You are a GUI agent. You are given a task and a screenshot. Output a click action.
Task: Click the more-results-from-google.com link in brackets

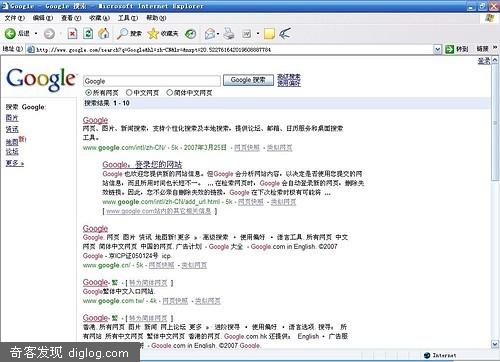[159, 211]
